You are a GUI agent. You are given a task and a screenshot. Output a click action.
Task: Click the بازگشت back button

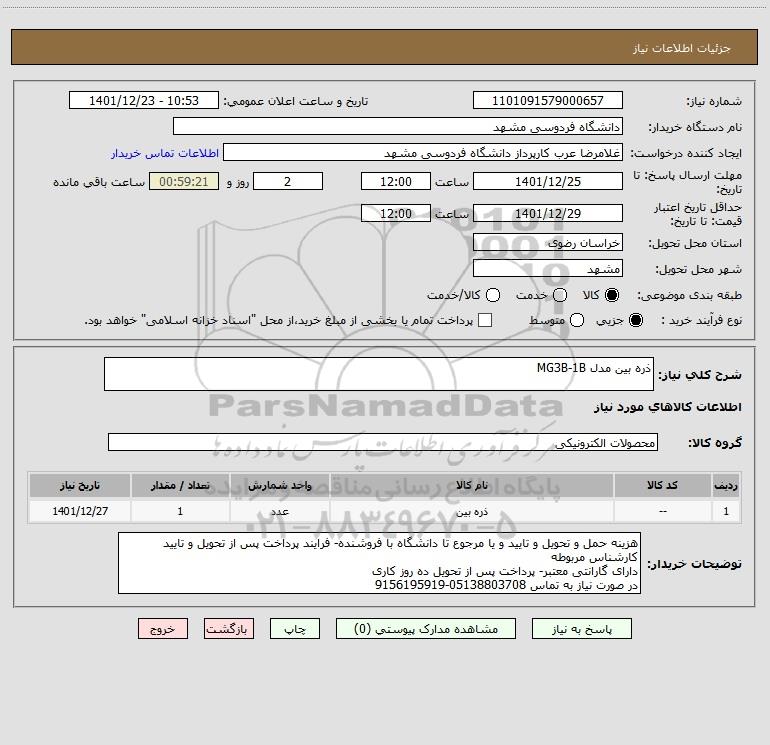tap(229, 629)
